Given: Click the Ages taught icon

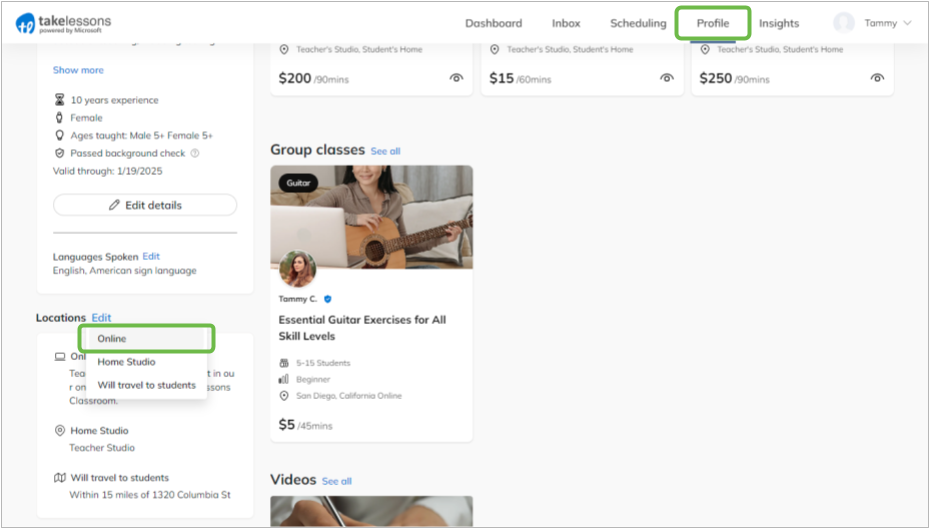Looking at the screenshot, I should click(59, 135).
